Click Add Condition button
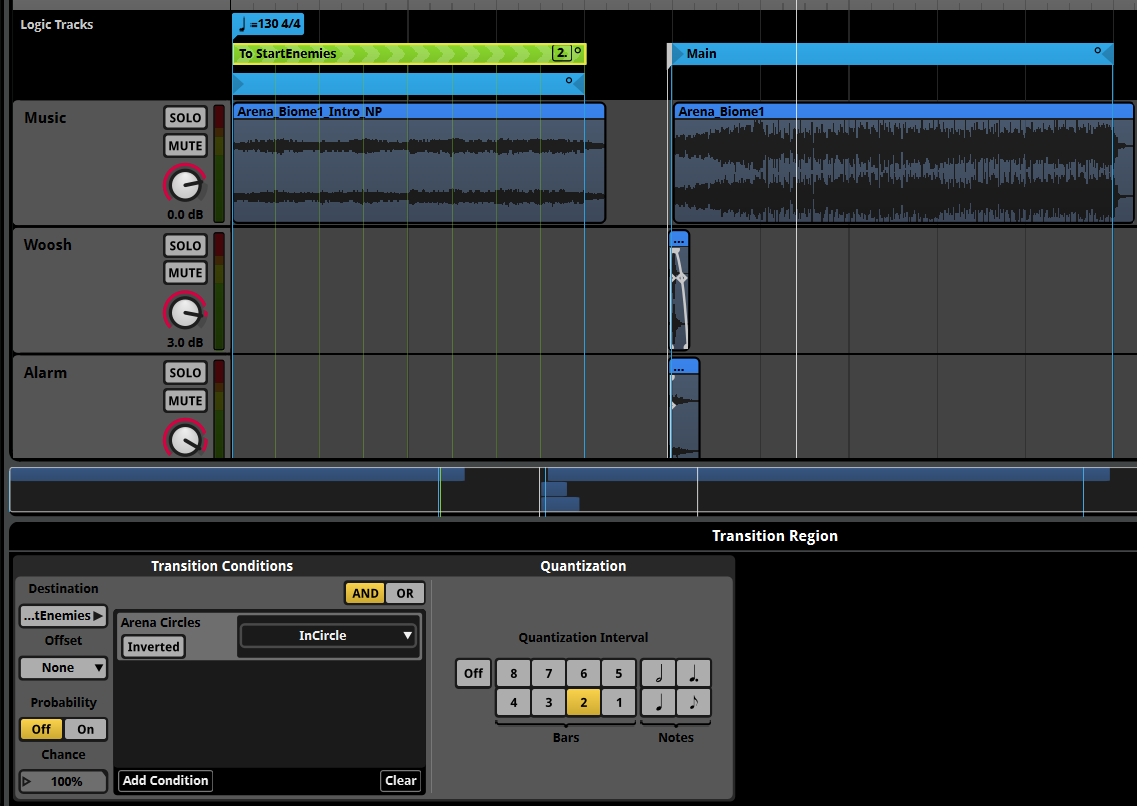 [x=165, y=781]
